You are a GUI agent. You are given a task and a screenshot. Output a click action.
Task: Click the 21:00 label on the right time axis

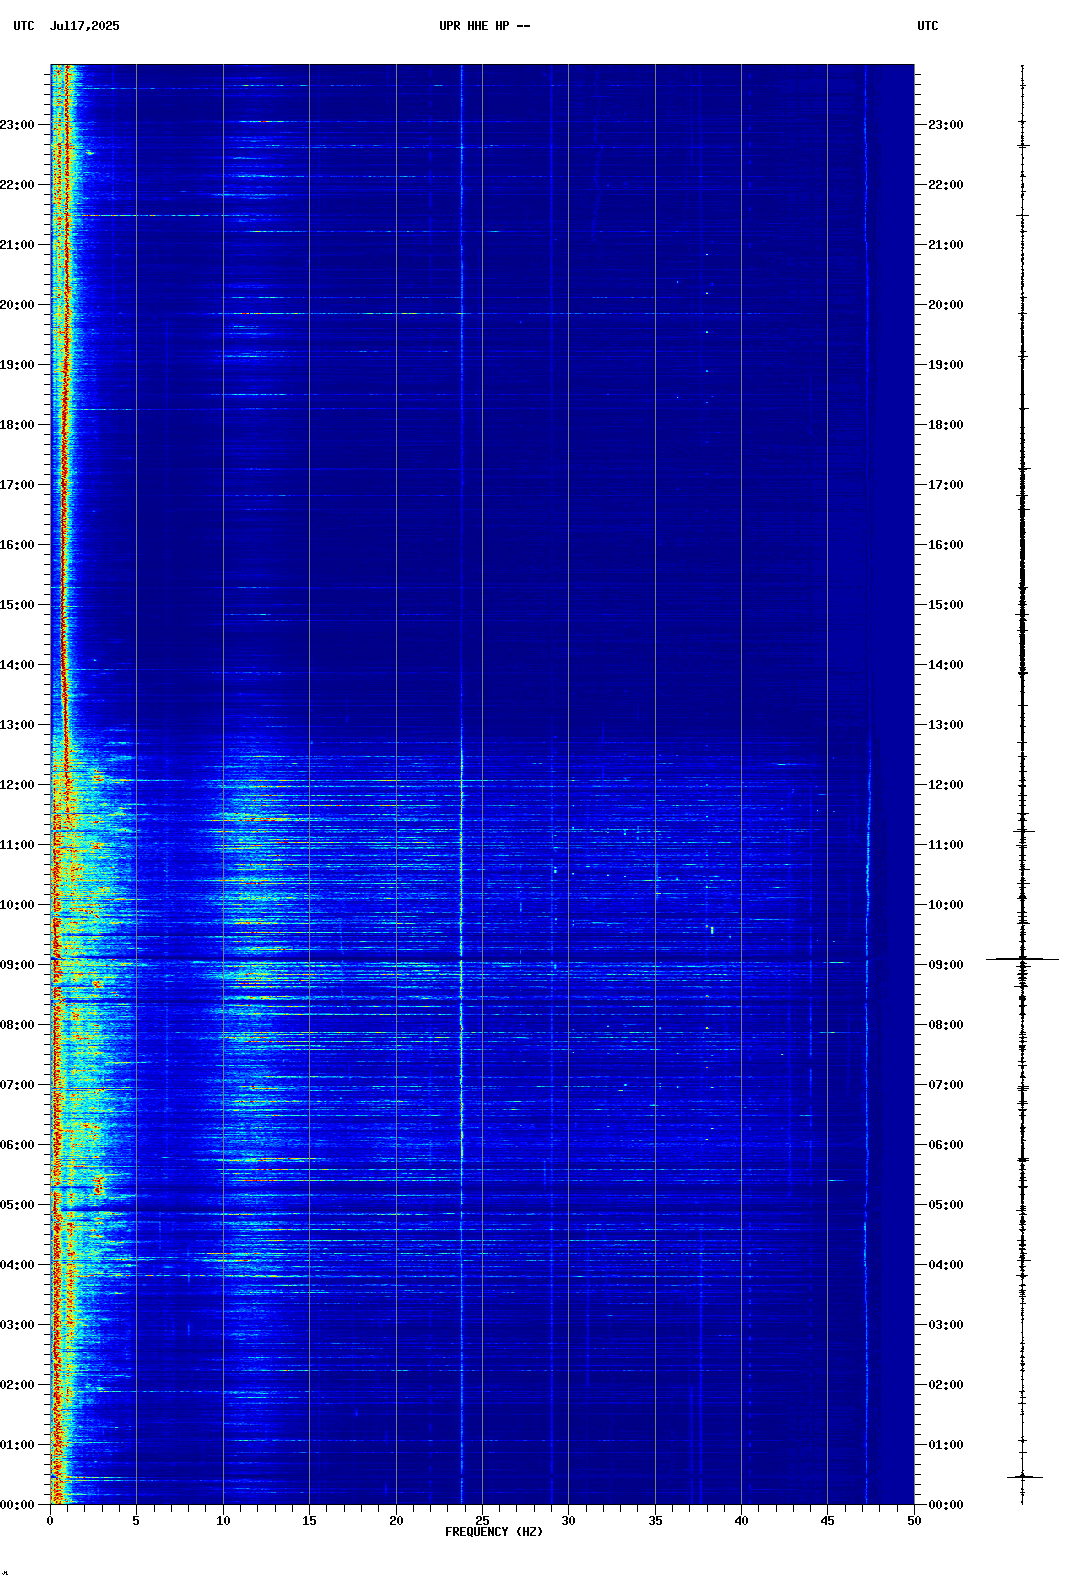pyautogui.click(x=946, y=245)
